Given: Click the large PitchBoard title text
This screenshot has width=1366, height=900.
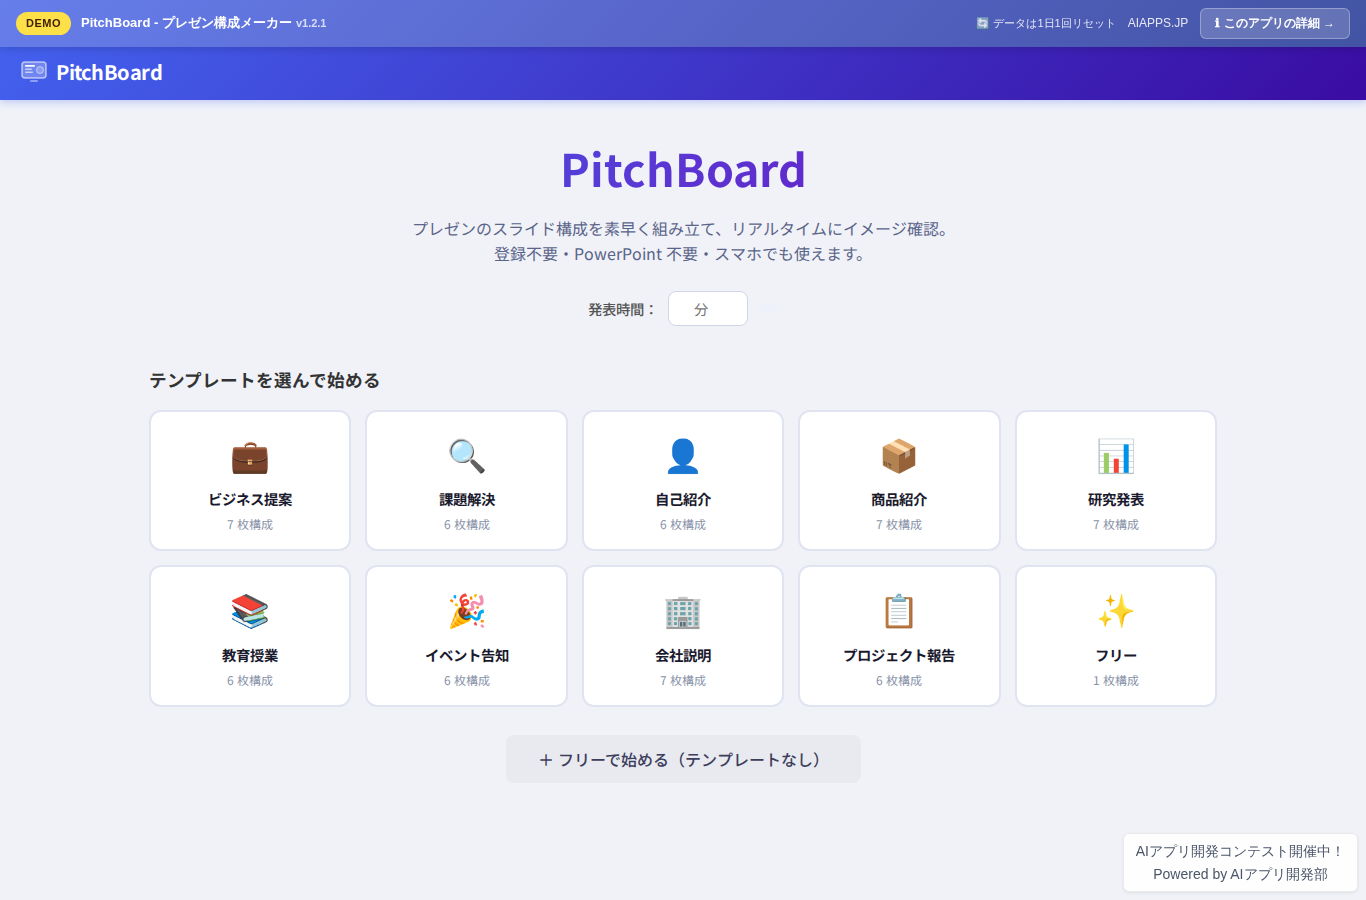Looking at the screenshot, I should tap(683, 170).
